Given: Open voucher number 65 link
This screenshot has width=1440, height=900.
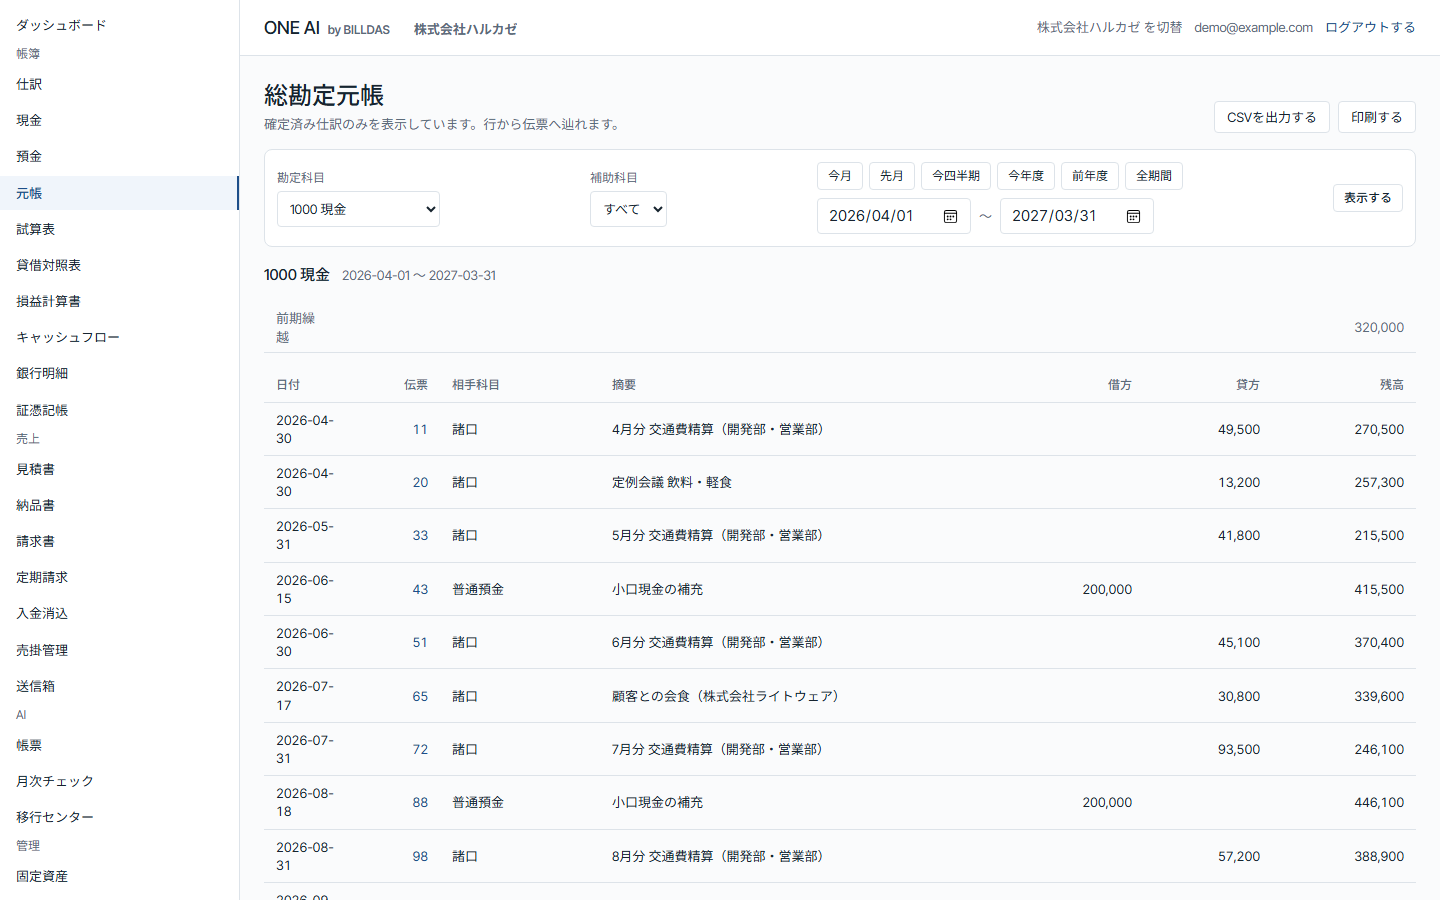Looking at the screenshot, I should [x=420, y=696].
